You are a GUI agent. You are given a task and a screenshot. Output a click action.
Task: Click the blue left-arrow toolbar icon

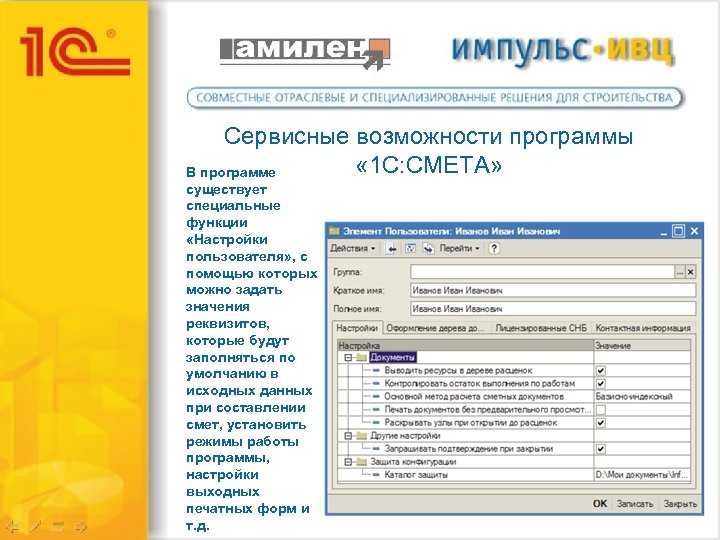(x=391, y=248)
